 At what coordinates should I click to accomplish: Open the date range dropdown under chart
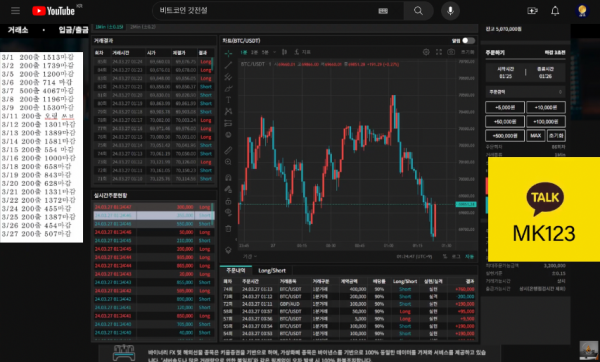coord(250,256)
